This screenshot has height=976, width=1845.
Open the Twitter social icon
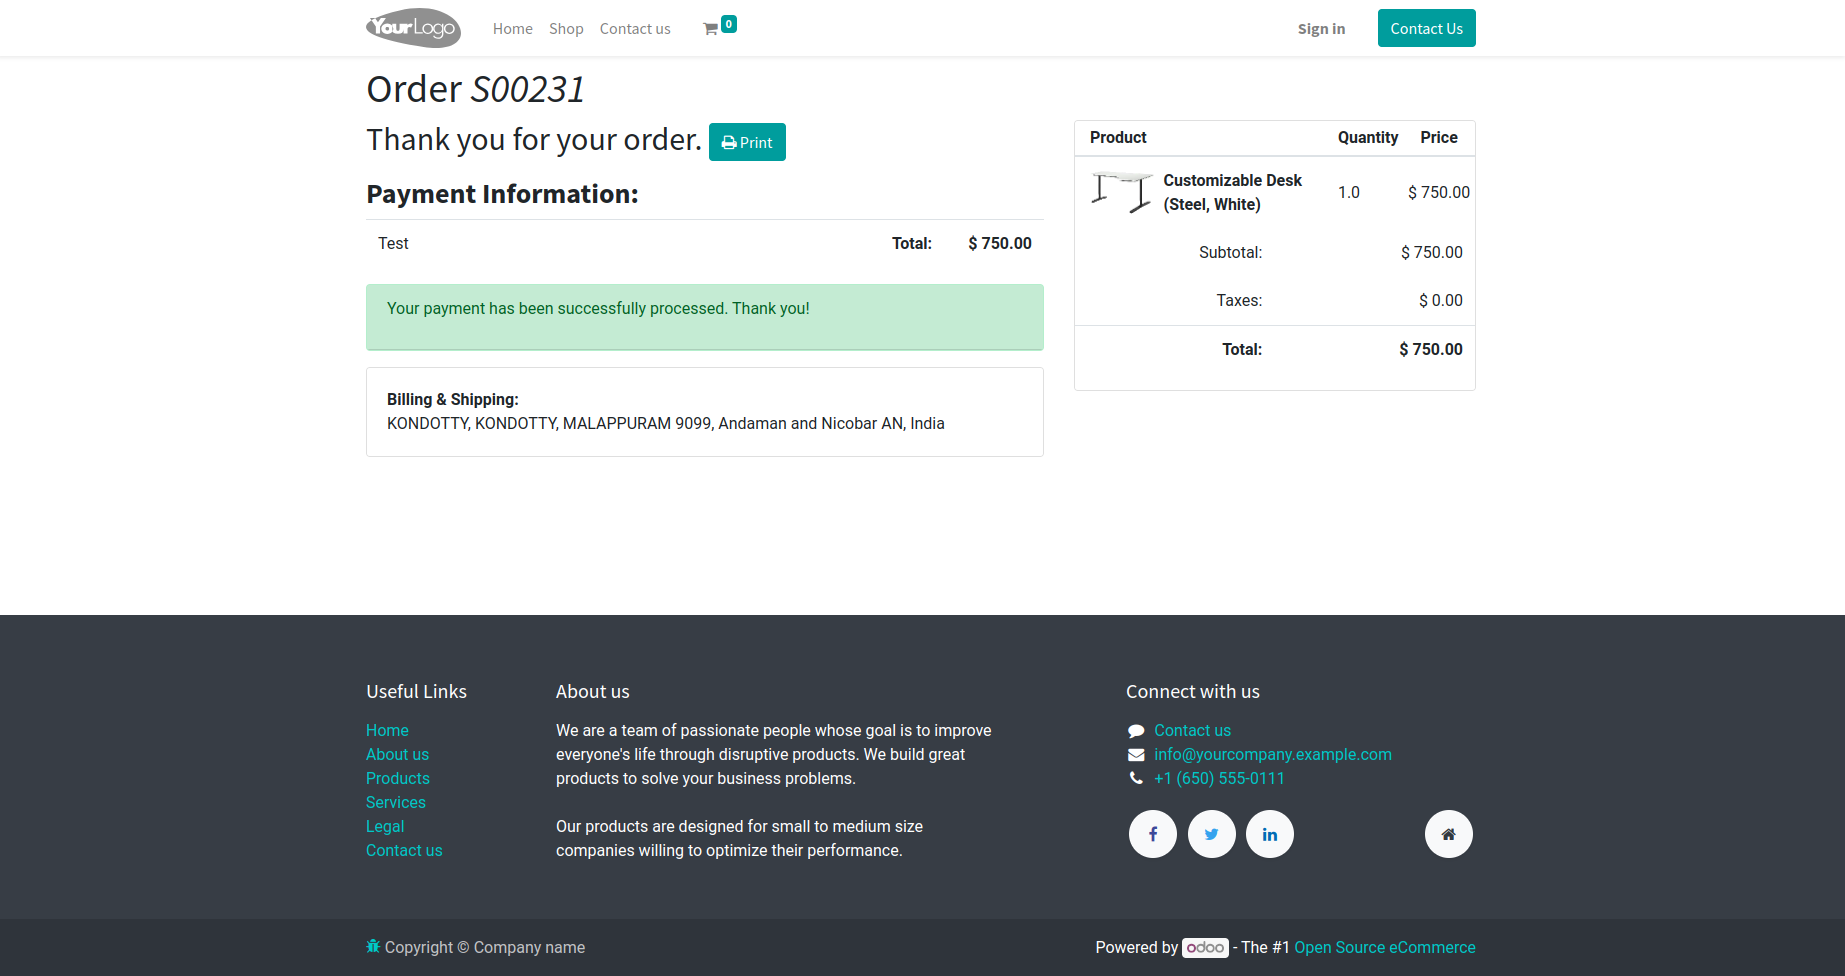(x=1211, y=834)
